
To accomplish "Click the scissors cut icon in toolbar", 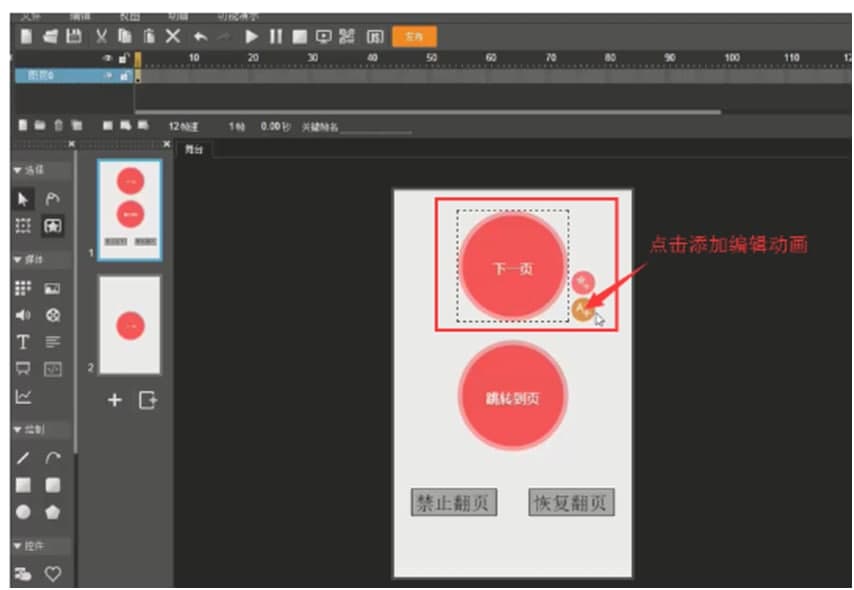I will pyautogui.click(x=101, y=36).
